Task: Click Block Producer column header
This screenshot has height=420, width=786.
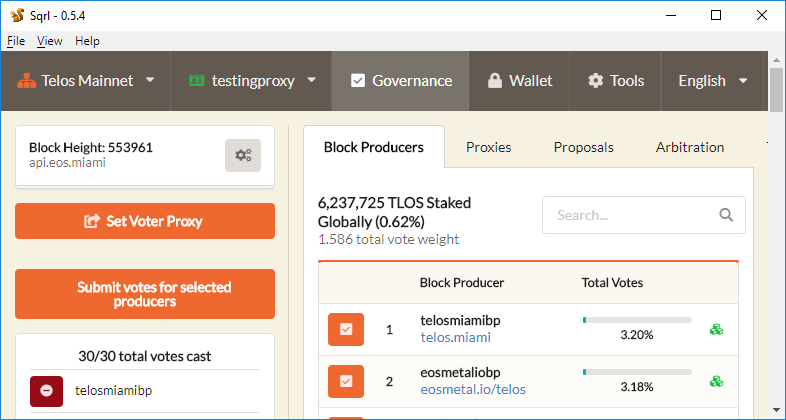Action: pos(462,283)
